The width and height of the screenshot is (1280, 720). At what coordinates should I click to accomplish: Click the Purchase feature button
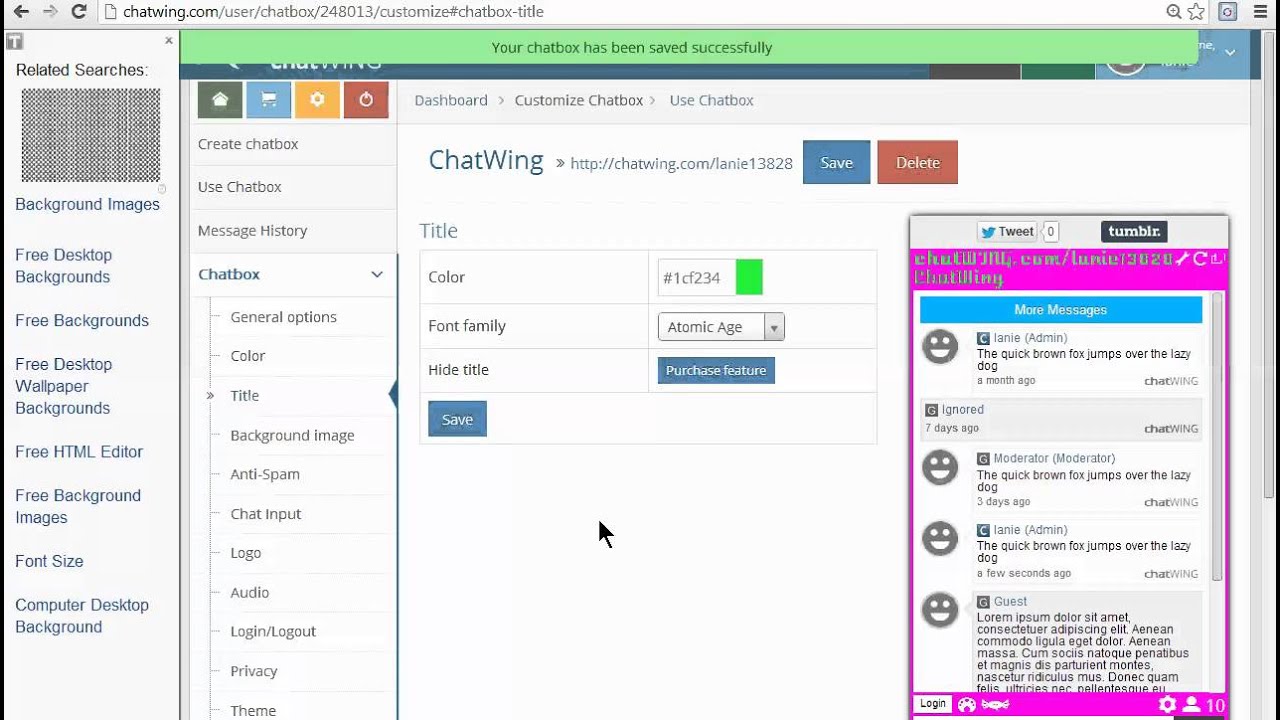pos(716,370)
